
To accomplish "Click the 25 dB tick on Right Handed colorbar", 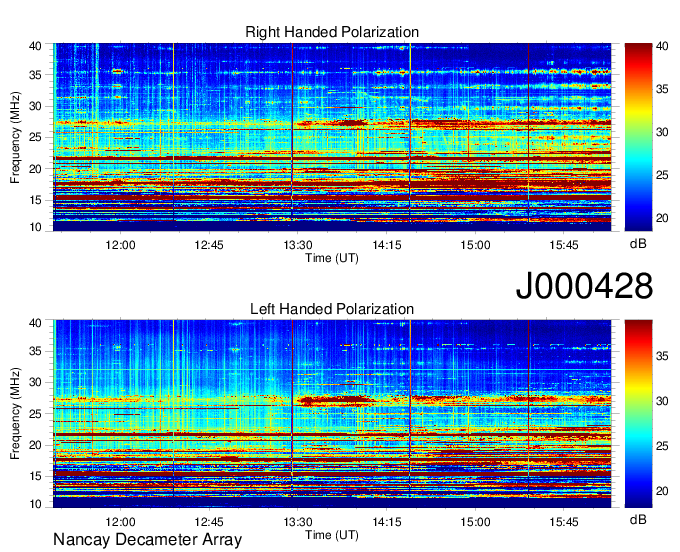I will pyautogui.click(x=662, y=175).
